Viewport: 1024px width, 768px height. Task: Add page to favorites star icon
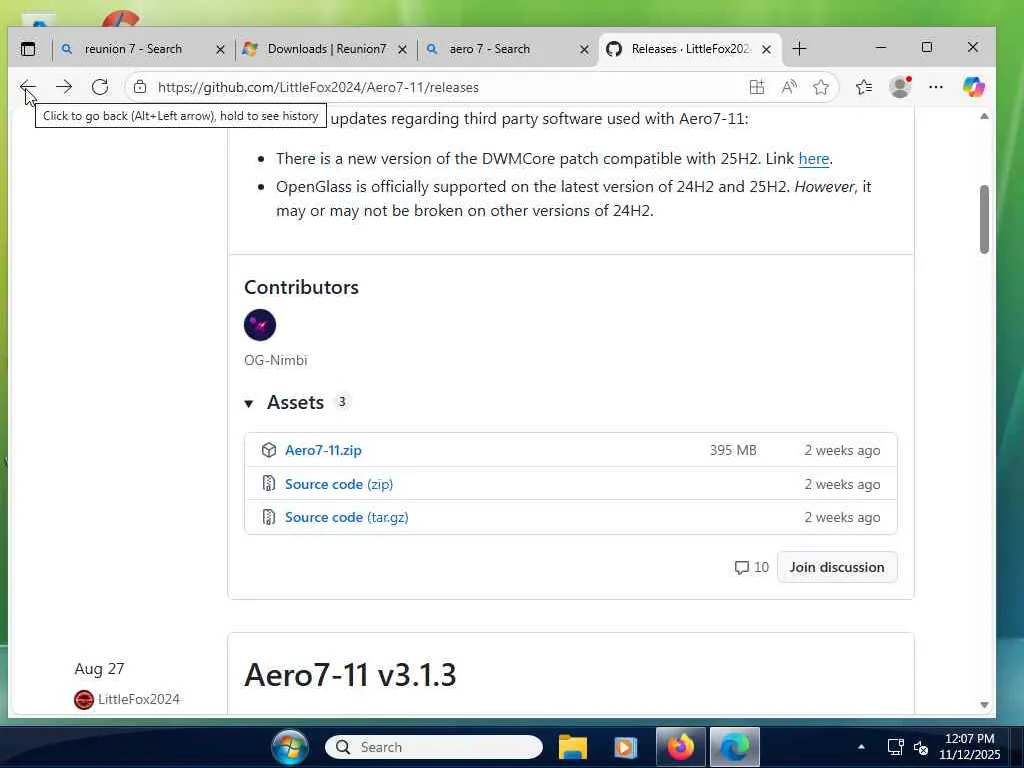(x=821, y=87)
